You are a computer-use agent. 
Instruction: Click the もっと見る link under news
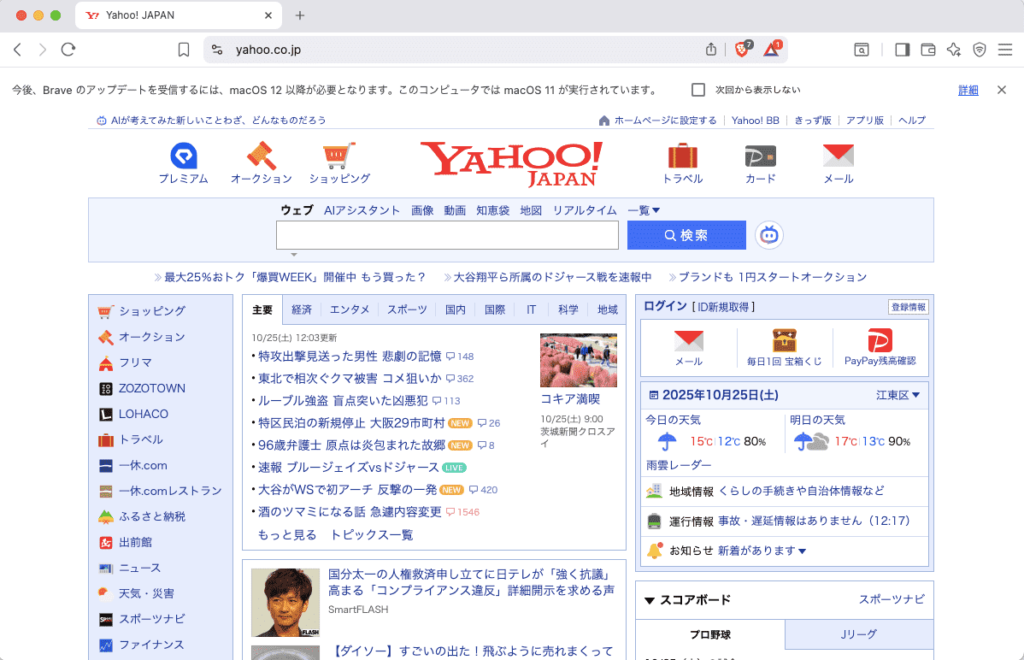pyautogui.click(x=287, y=535)
